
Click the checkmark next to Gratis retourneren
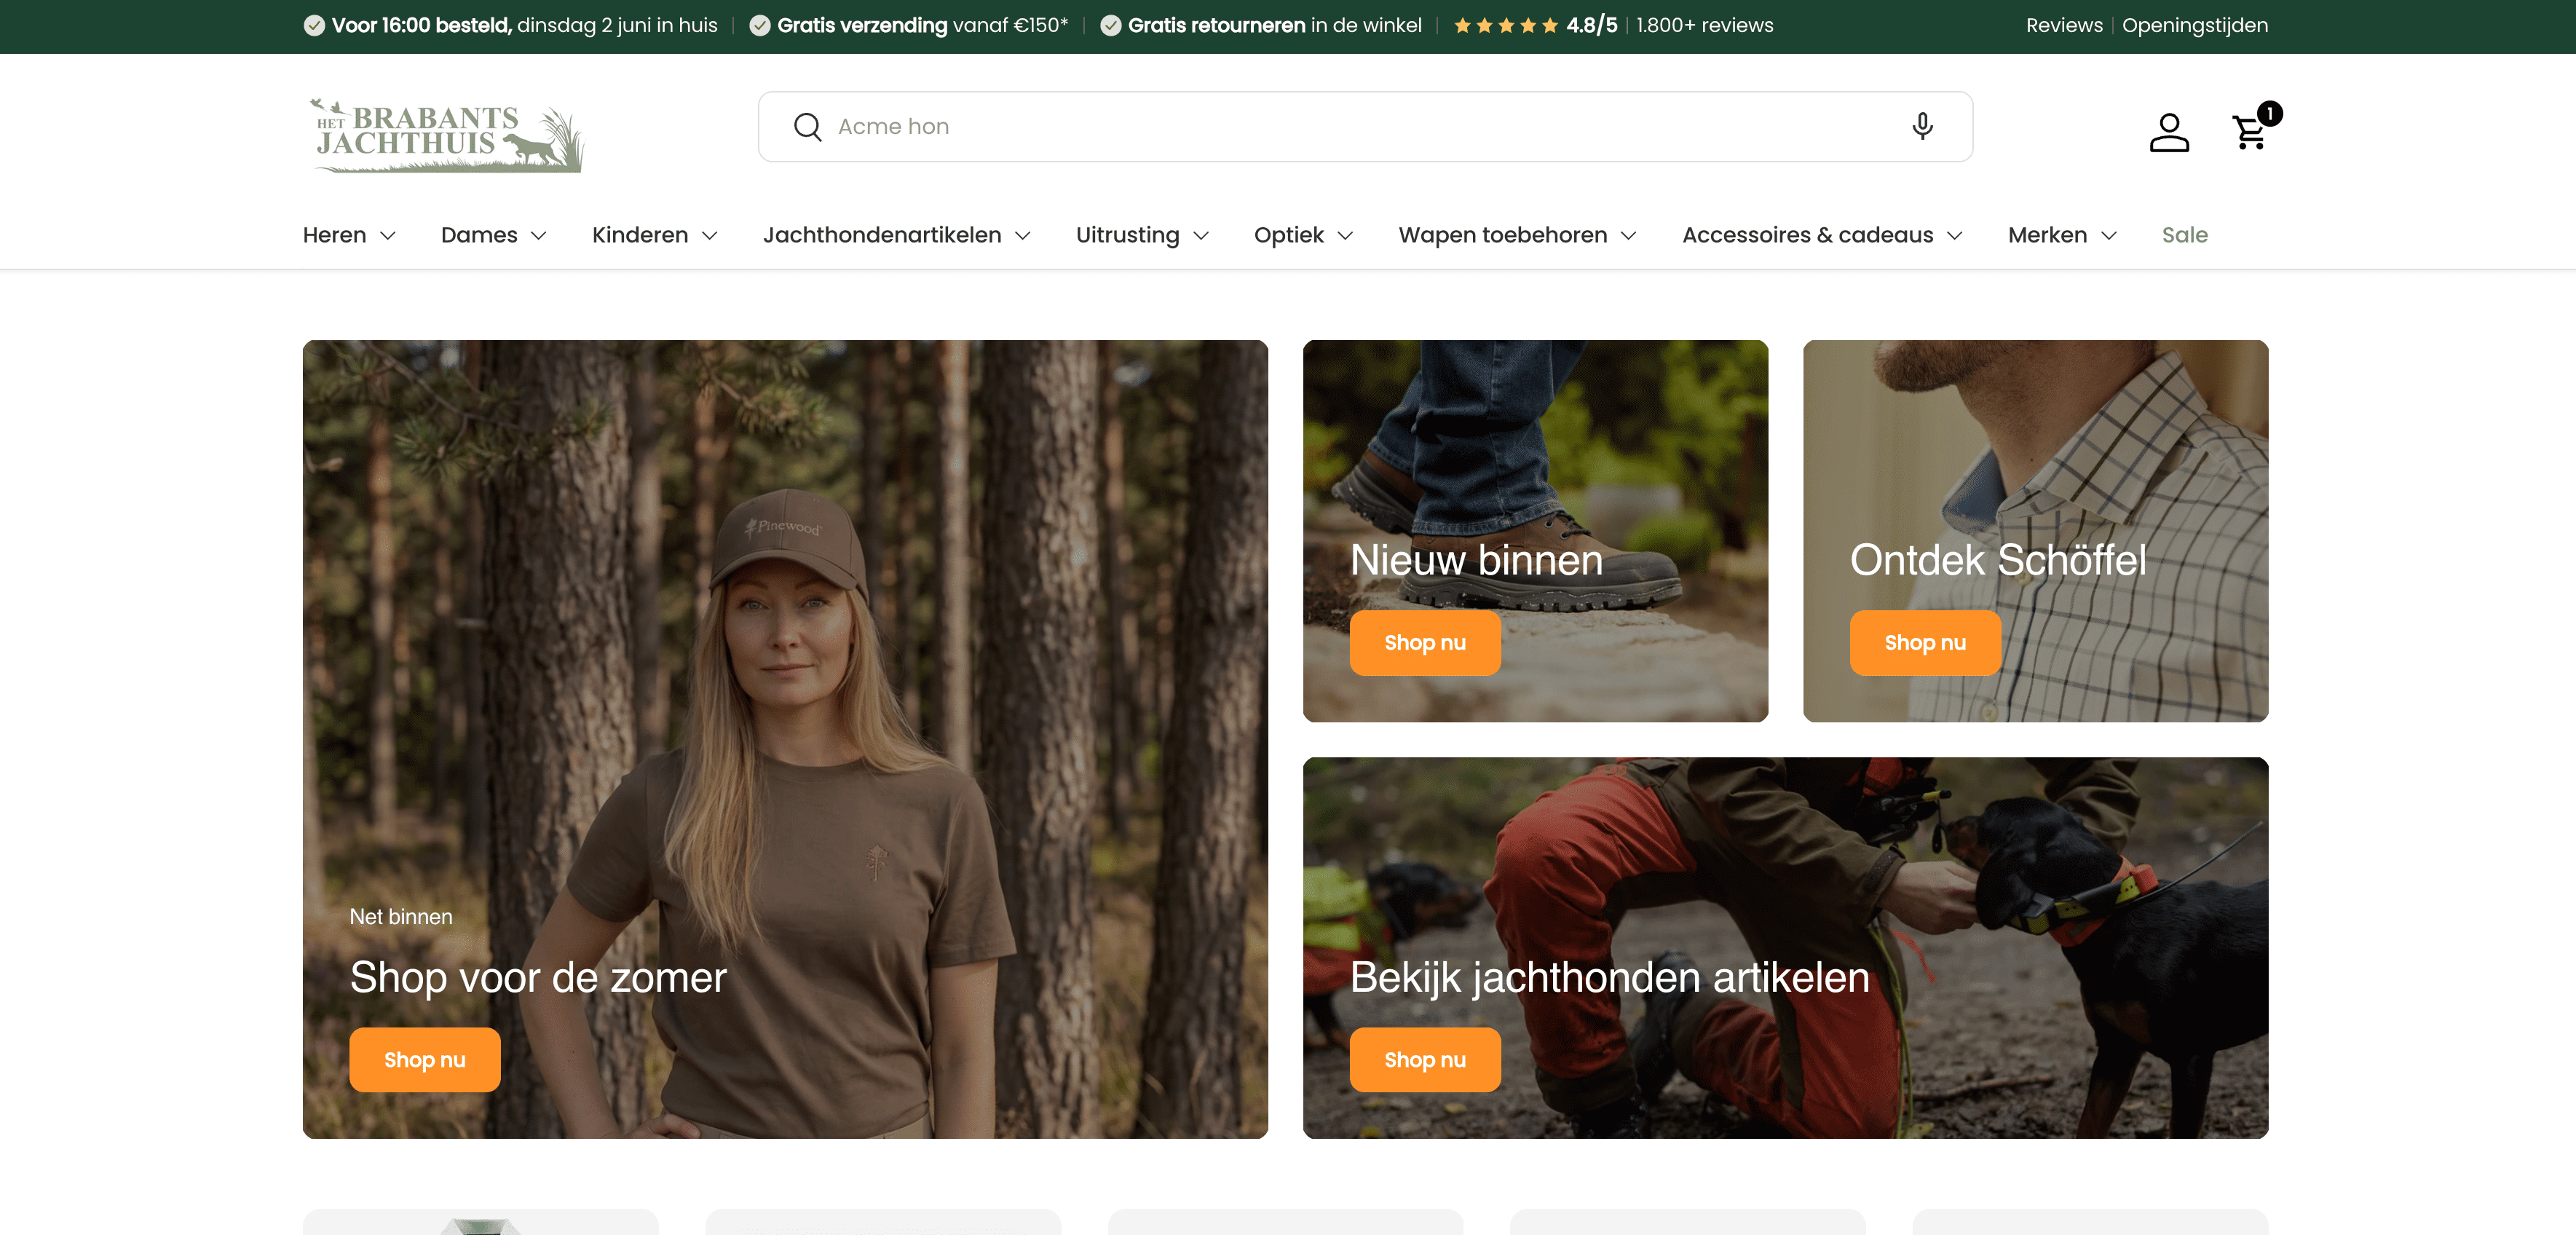tap(1110, 26)
